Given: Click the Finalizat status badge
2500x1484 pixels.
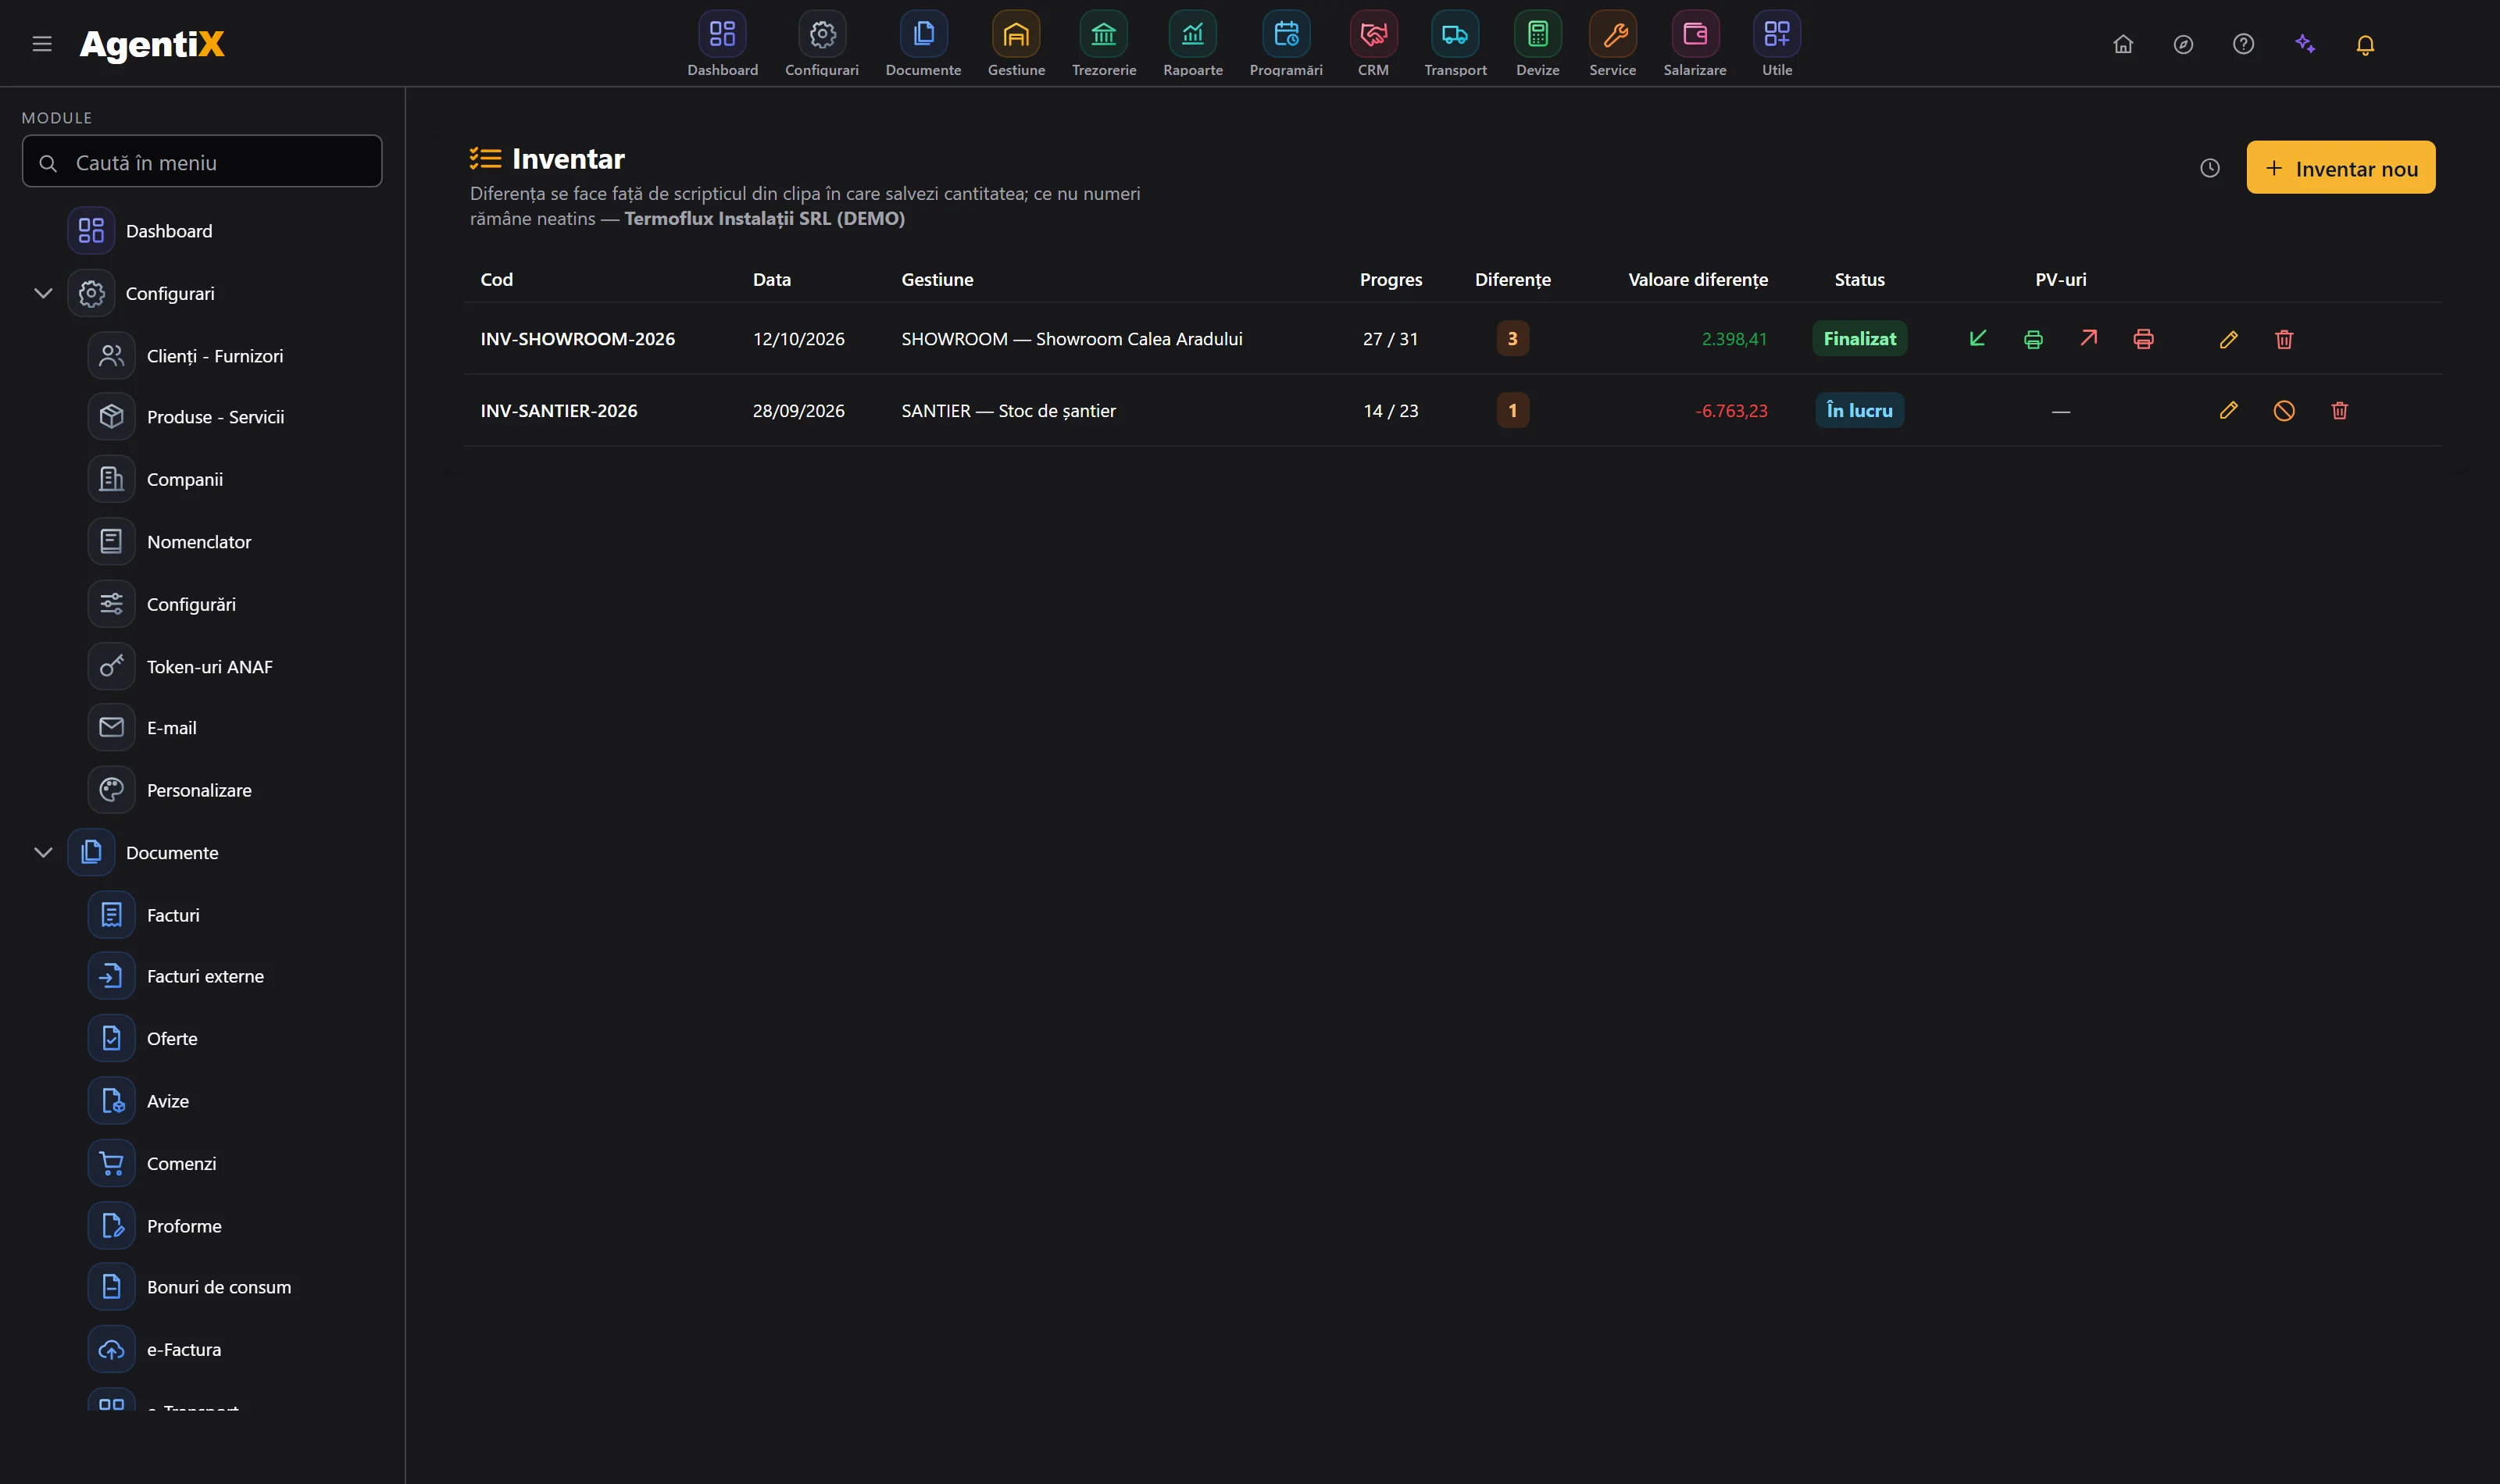Looking at the screenshot, I should click(x=1859, y=338).
